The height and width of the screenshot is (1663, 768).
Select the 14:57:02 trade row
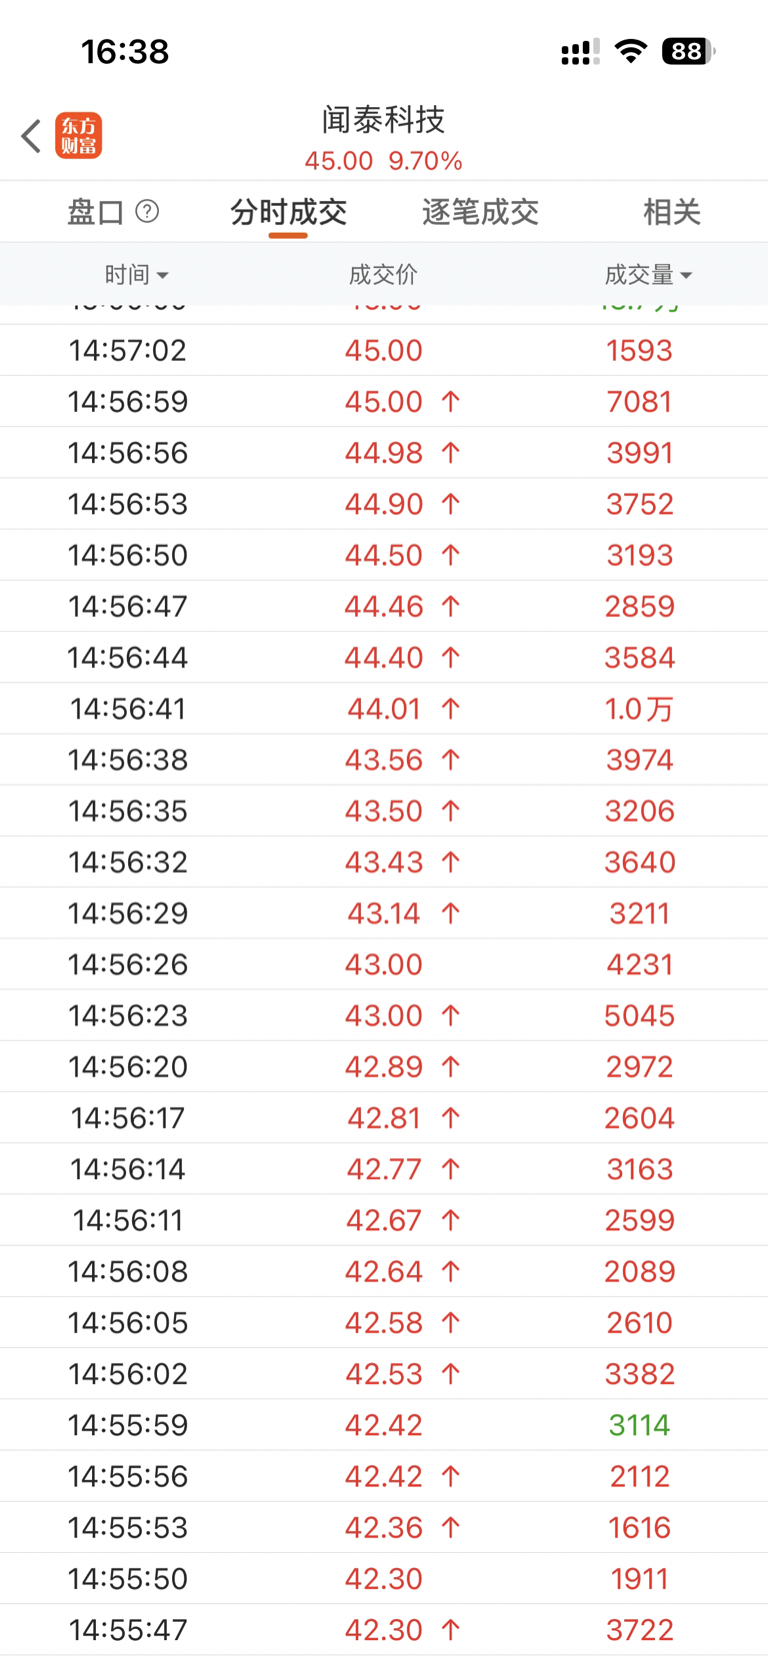(x=384, y=351)
